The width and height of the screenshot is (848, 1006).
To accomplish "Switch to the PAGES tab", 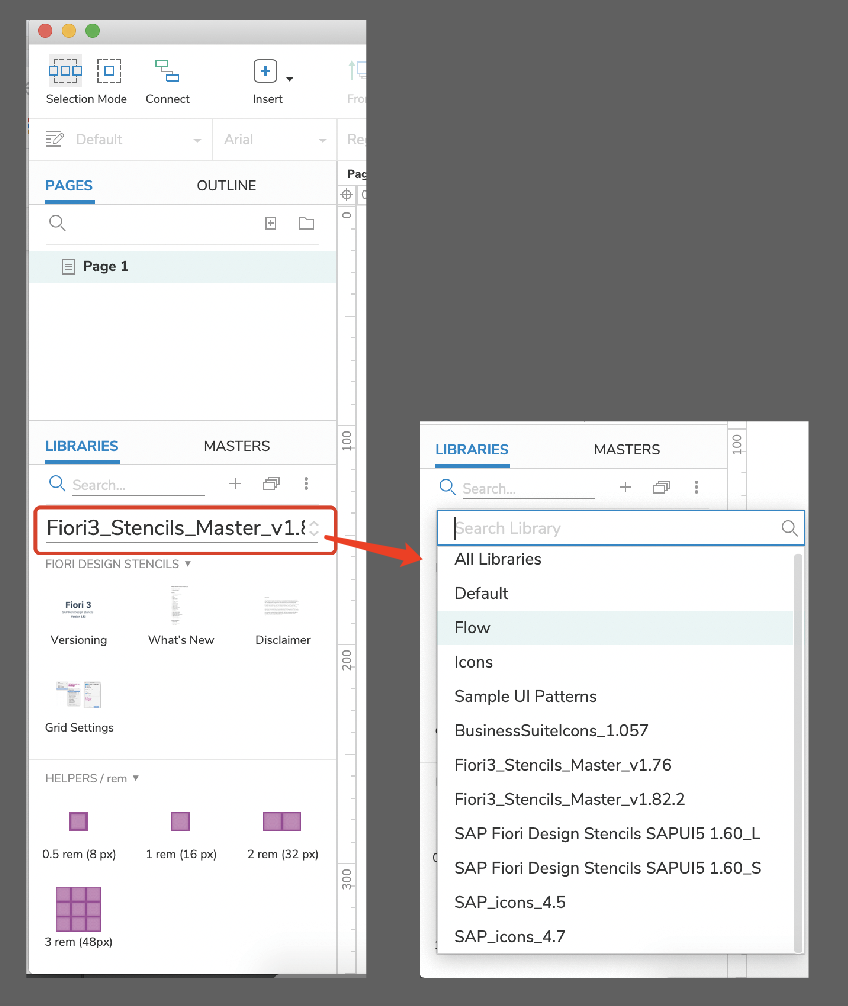I will (x=69, y=185).
